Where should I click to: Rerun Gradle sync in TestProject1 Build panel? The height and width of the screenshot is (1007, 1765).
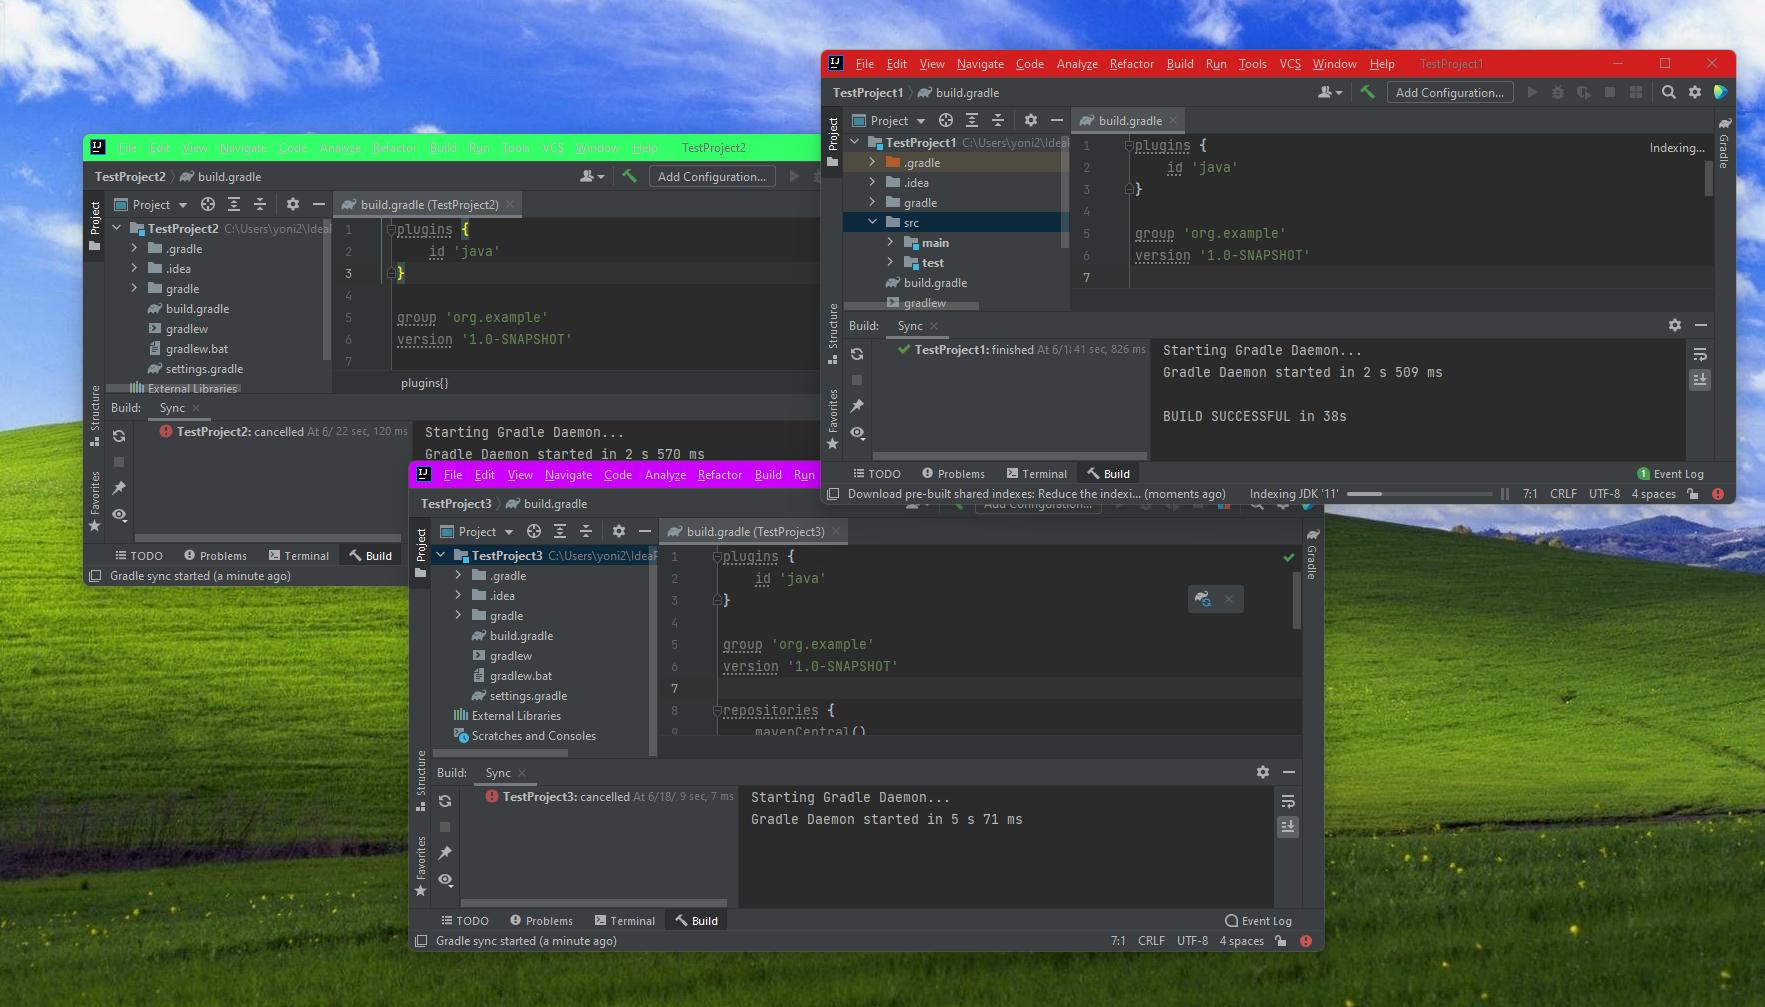pos(857,354)
